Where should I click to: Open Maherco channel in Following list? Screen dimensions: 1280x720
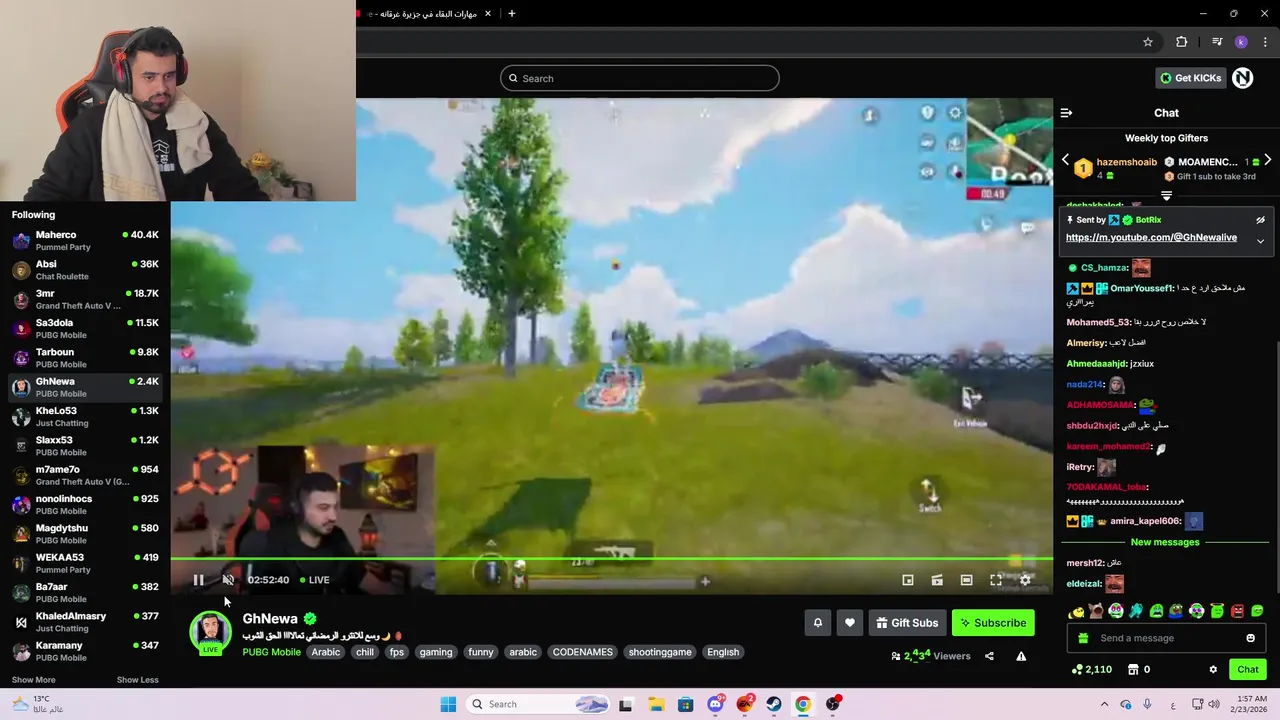[x=85, y=241]
